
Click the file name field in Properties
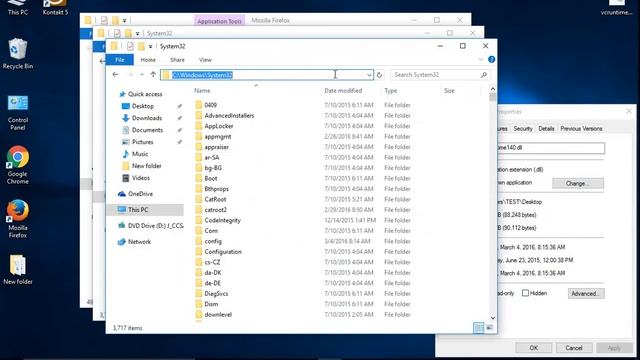click(x=551, y=148)
